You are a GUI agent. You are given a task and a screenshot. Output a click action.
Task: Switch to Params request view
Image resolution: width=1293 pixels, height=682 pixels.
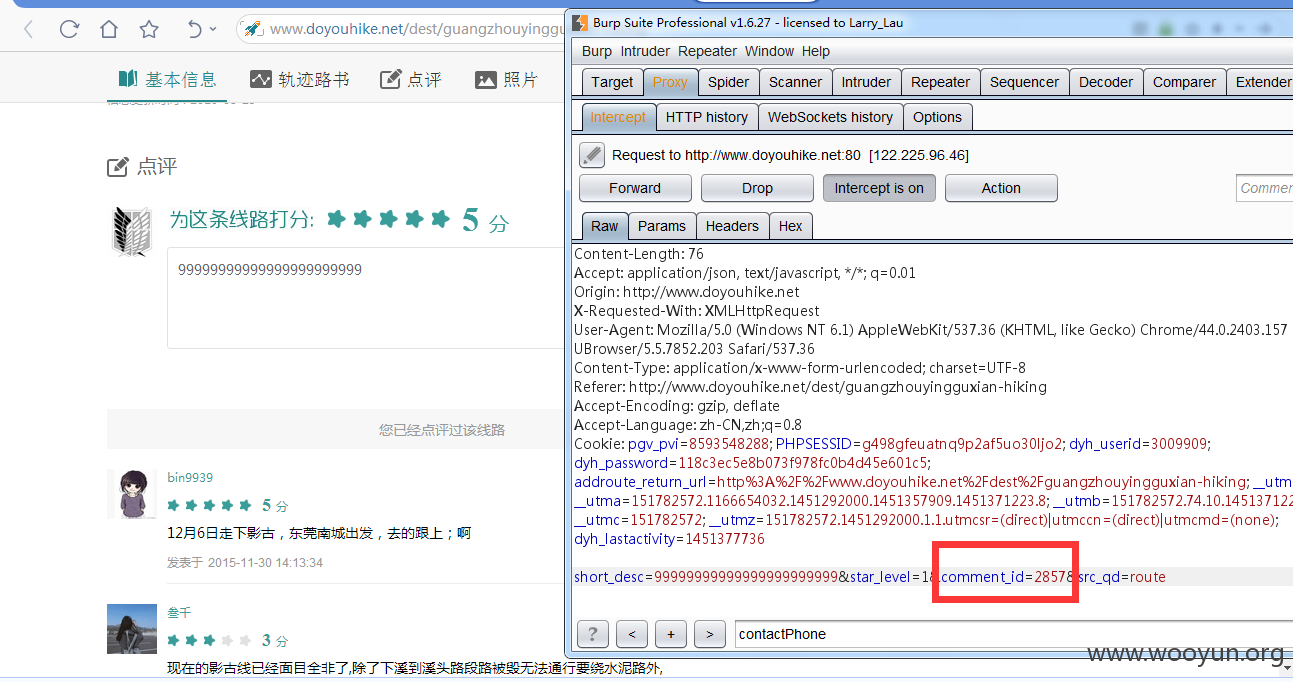point(662,226)
